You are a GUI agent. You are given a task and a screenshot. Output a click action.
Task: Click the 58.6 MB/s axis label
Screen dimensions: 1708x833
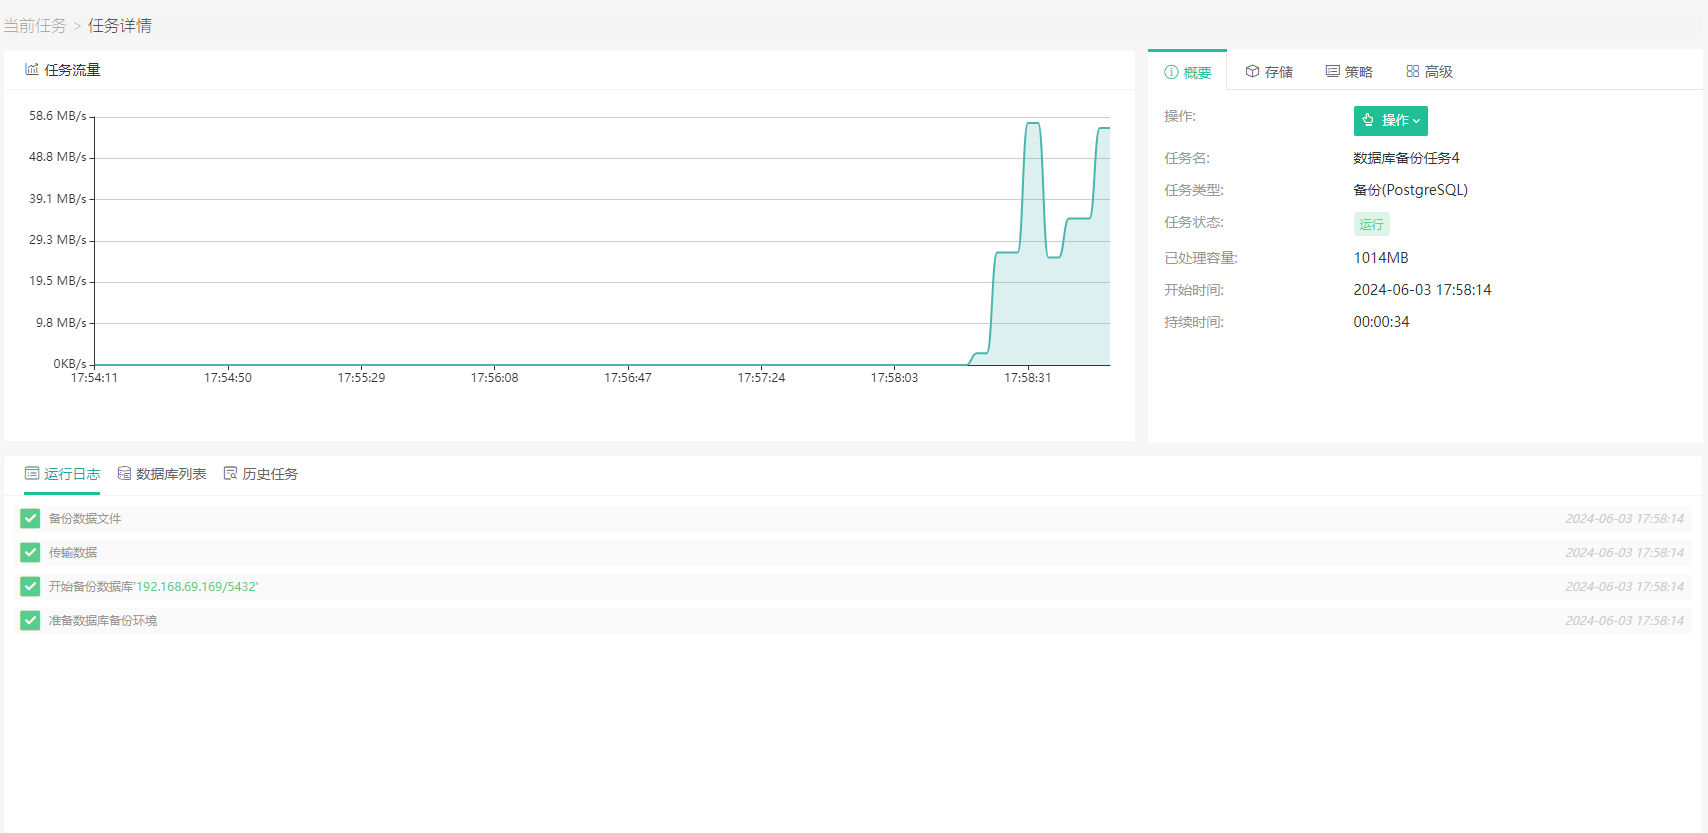coord(58,116)
